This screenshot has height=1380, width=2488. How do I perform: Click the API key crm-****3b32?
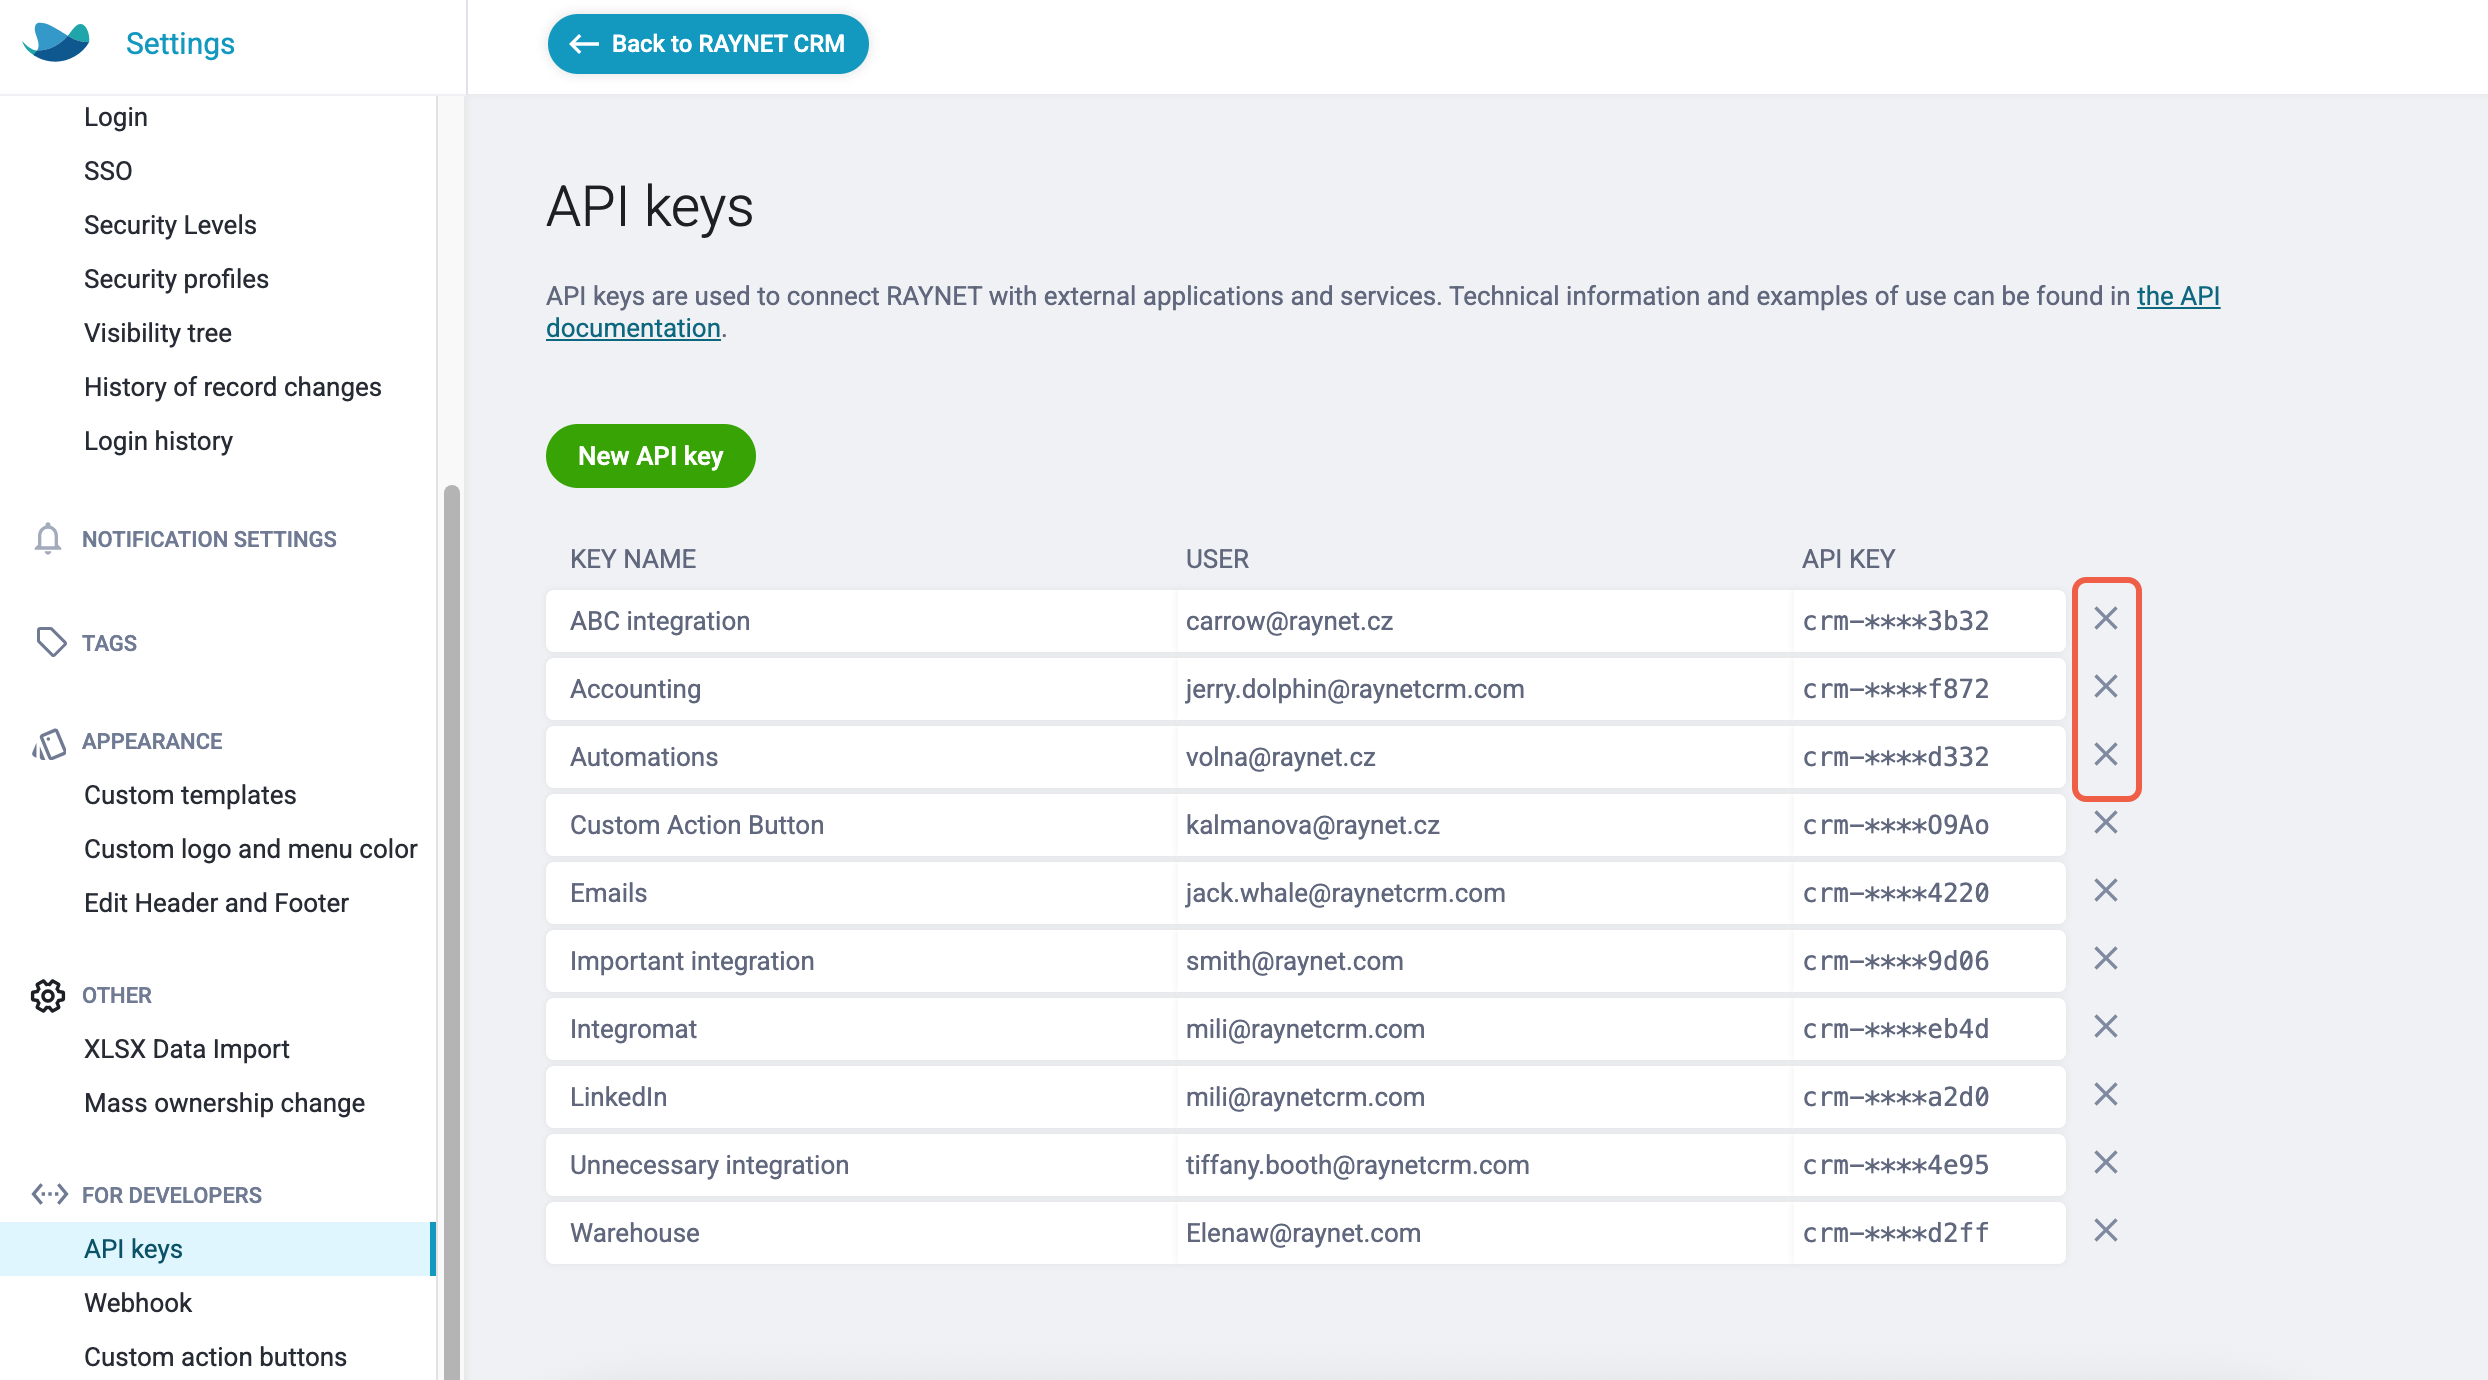1896,621
